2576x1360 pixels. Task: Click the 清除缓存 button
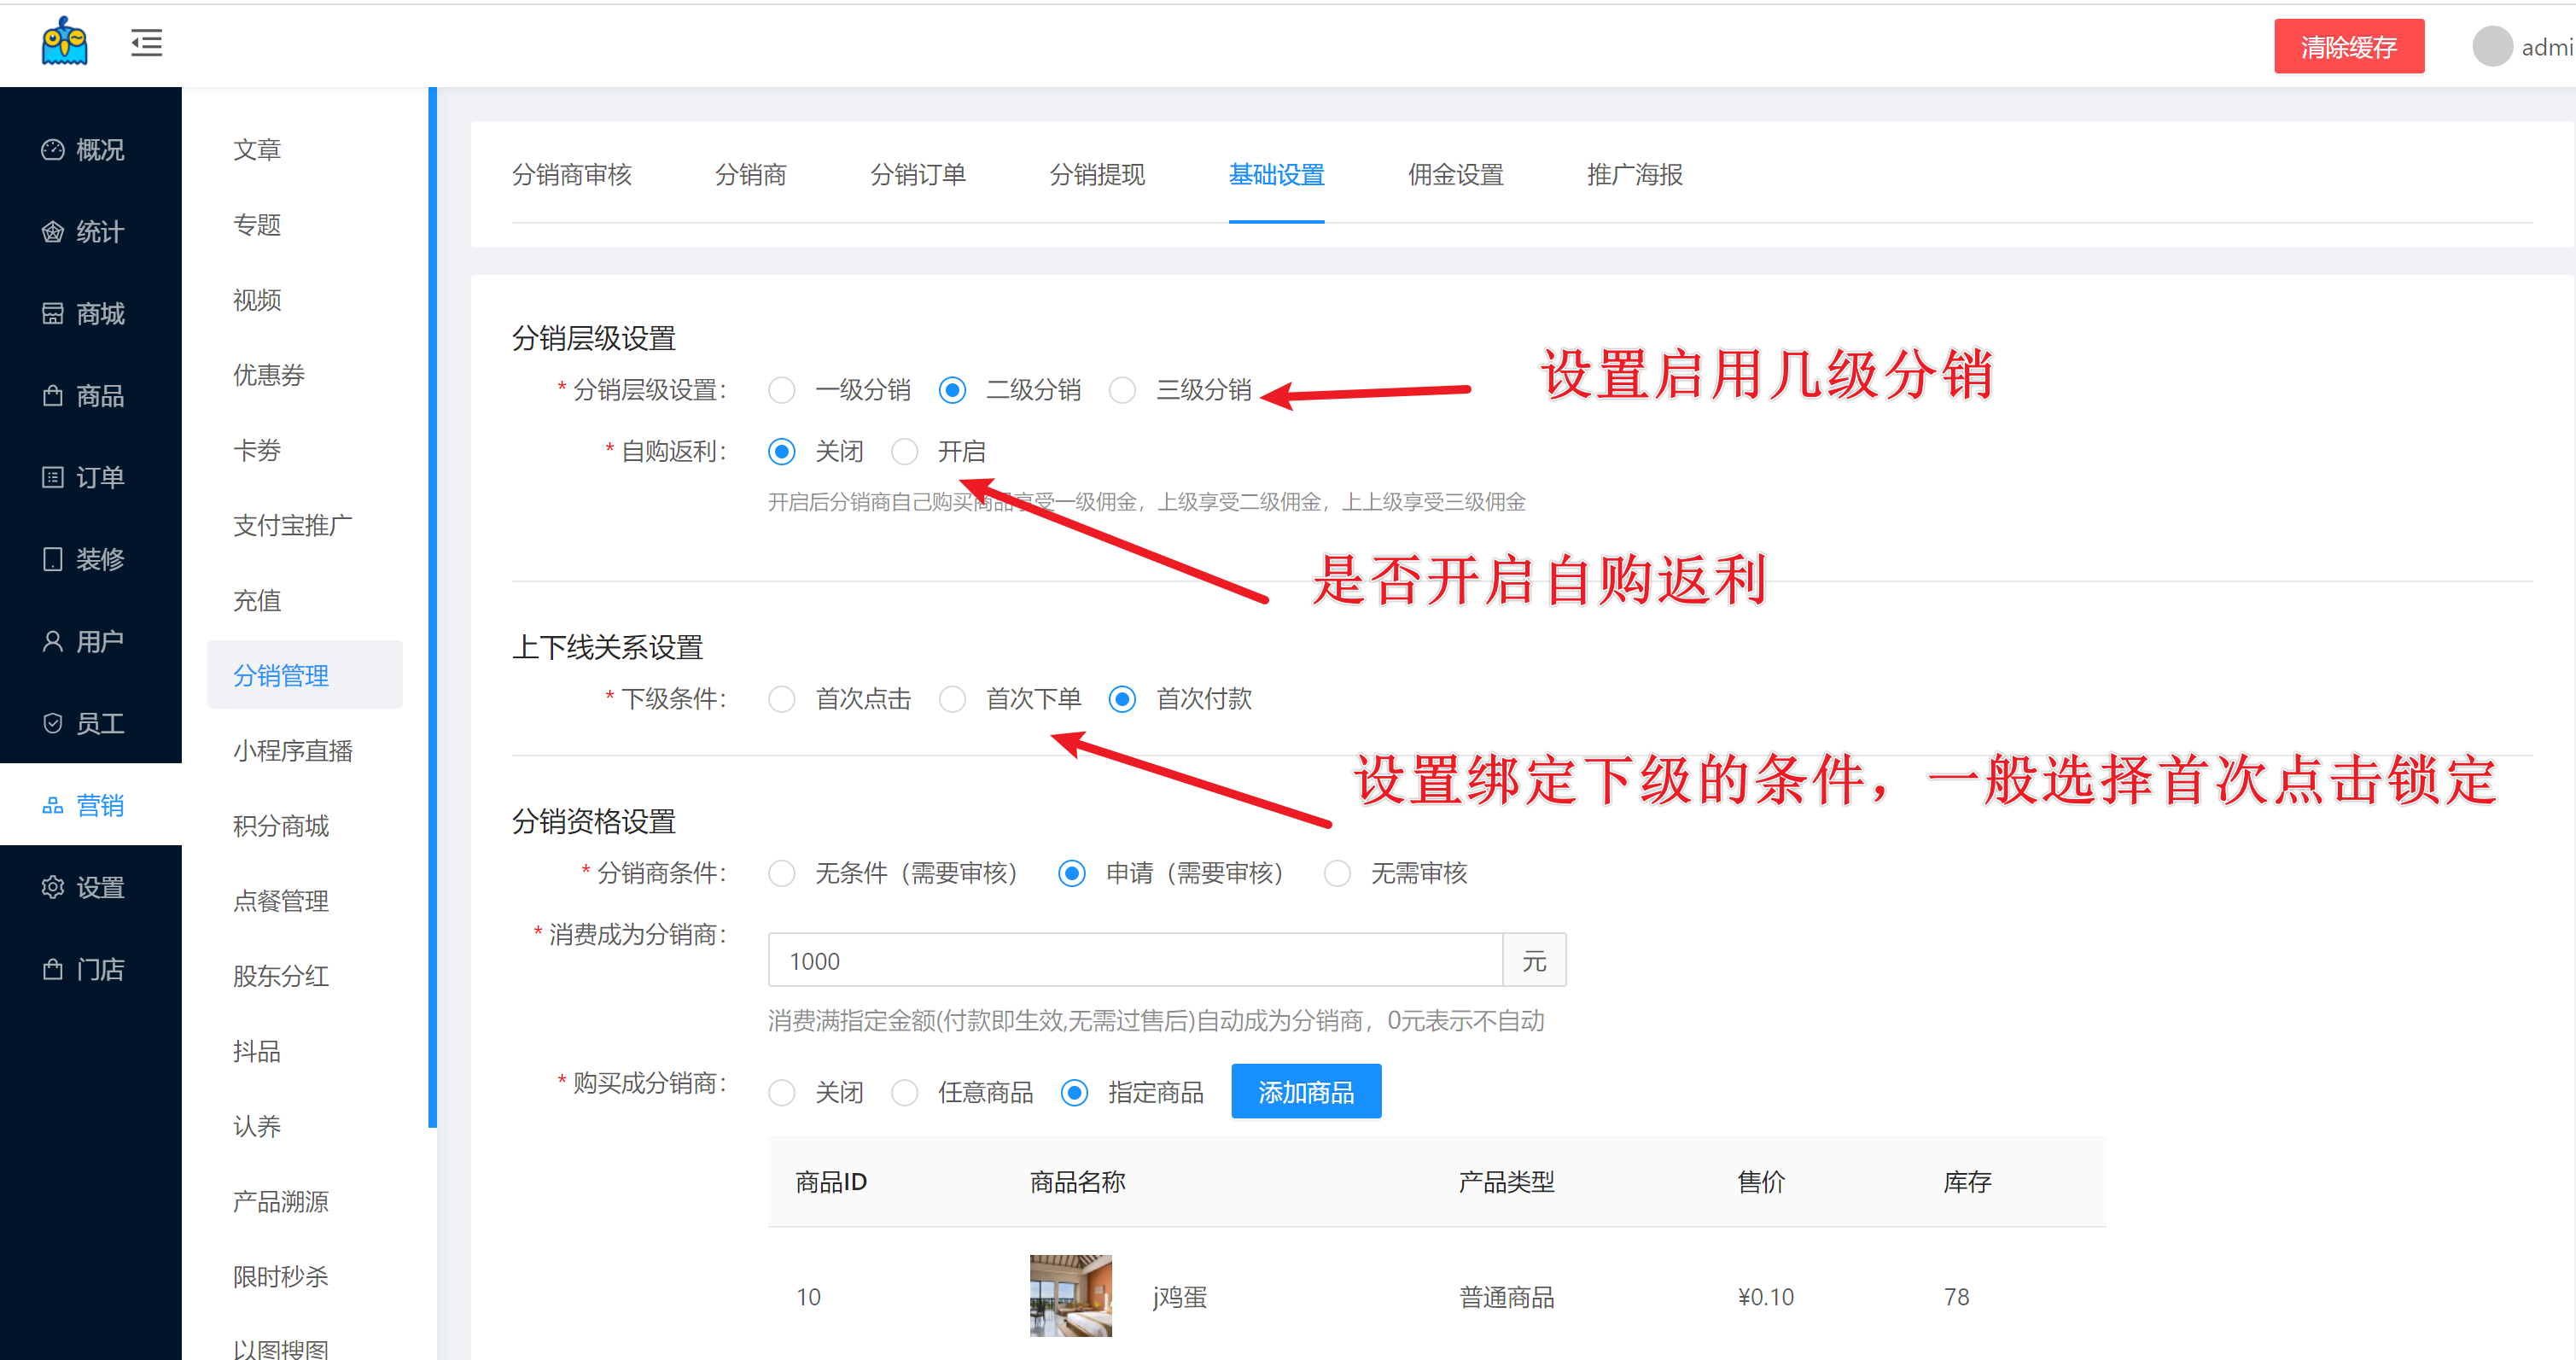pos(2348,47)
